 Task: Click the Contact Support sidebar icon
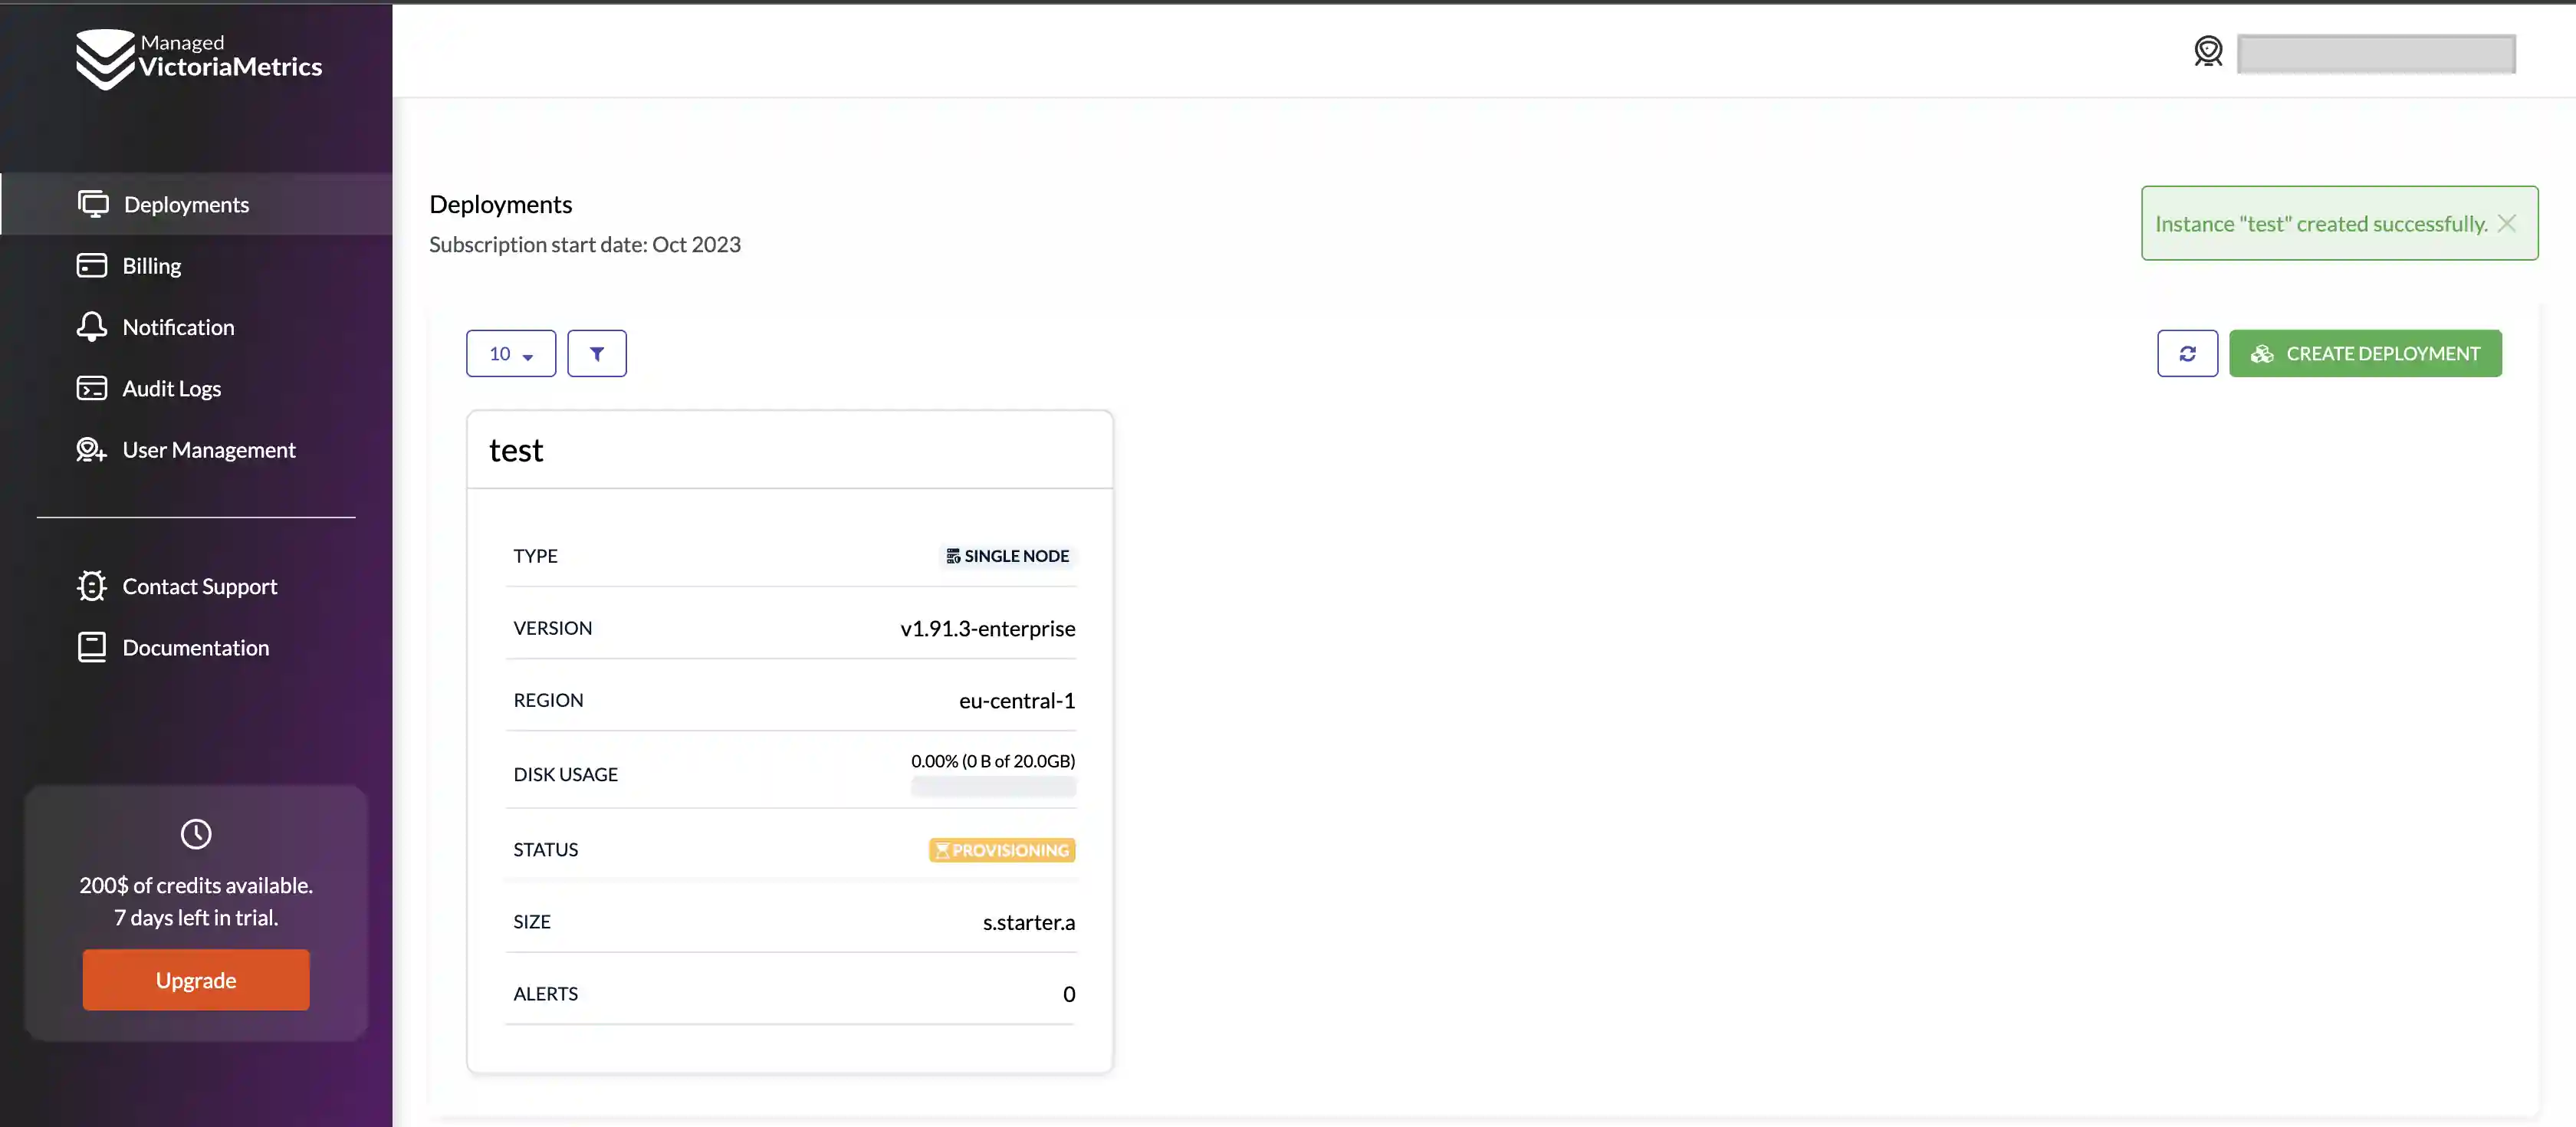92,585
